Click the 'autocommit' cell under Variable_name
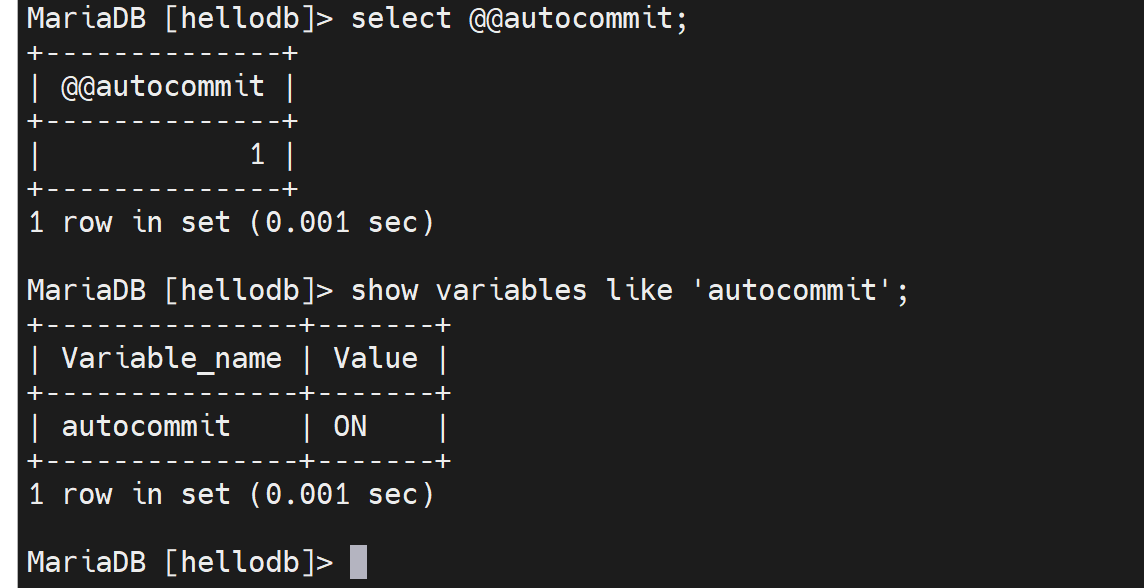This screenshot has height=588, width=1144. pos(146,427)
